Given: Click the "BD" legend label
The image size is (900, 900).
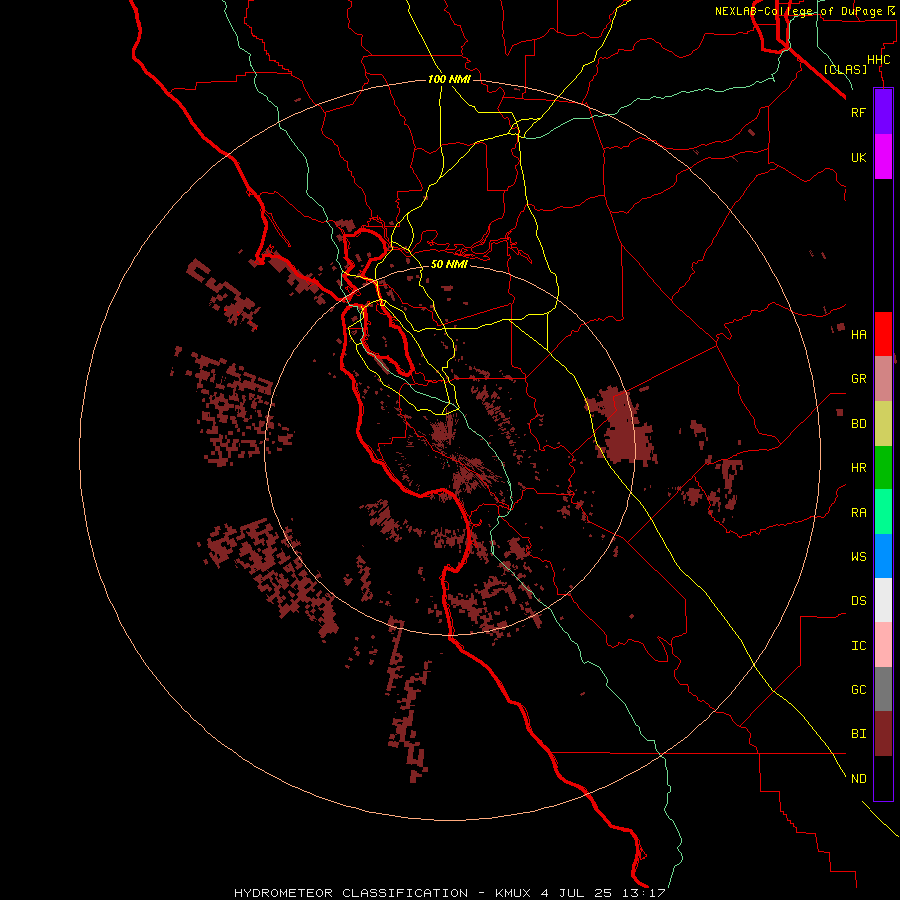Looking at the screenshot, I should [x=858, y=424].
